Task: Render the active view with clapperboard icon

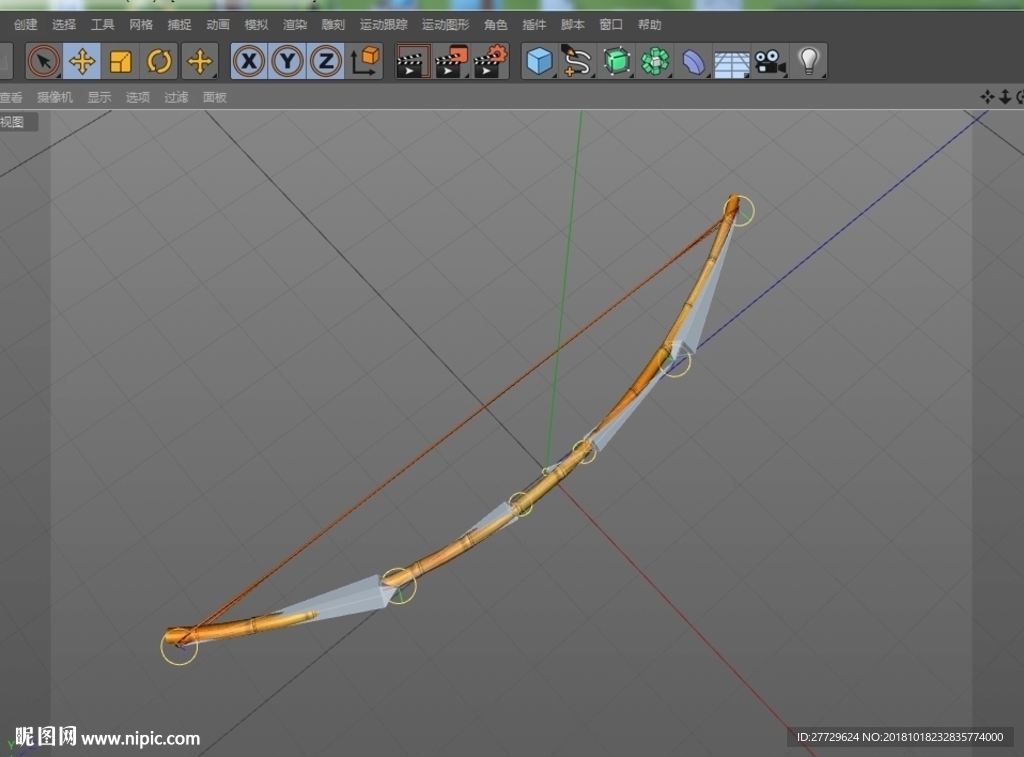Action: click(x=413, y=61)
